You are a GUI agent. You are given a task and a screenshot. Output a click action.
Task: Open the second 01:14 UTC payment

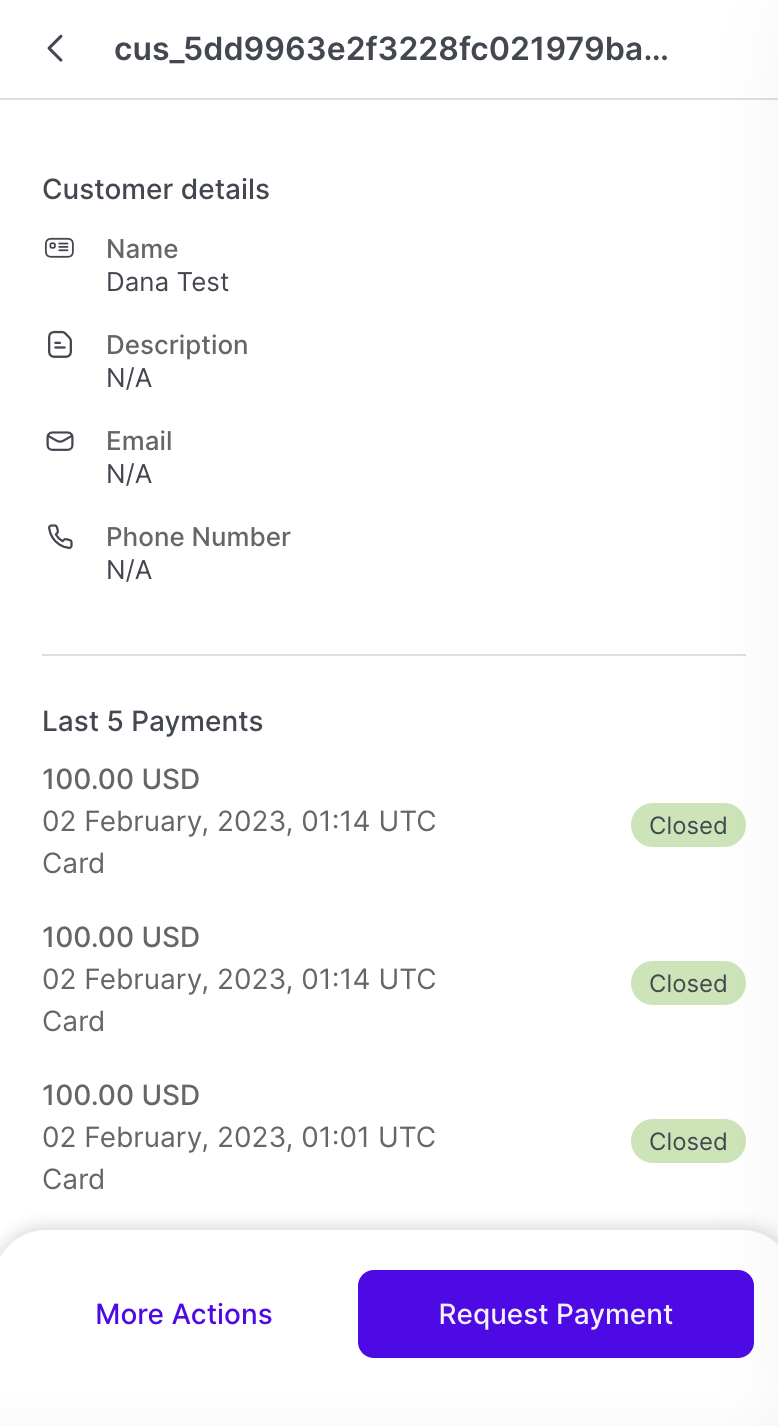click(239, 980)
